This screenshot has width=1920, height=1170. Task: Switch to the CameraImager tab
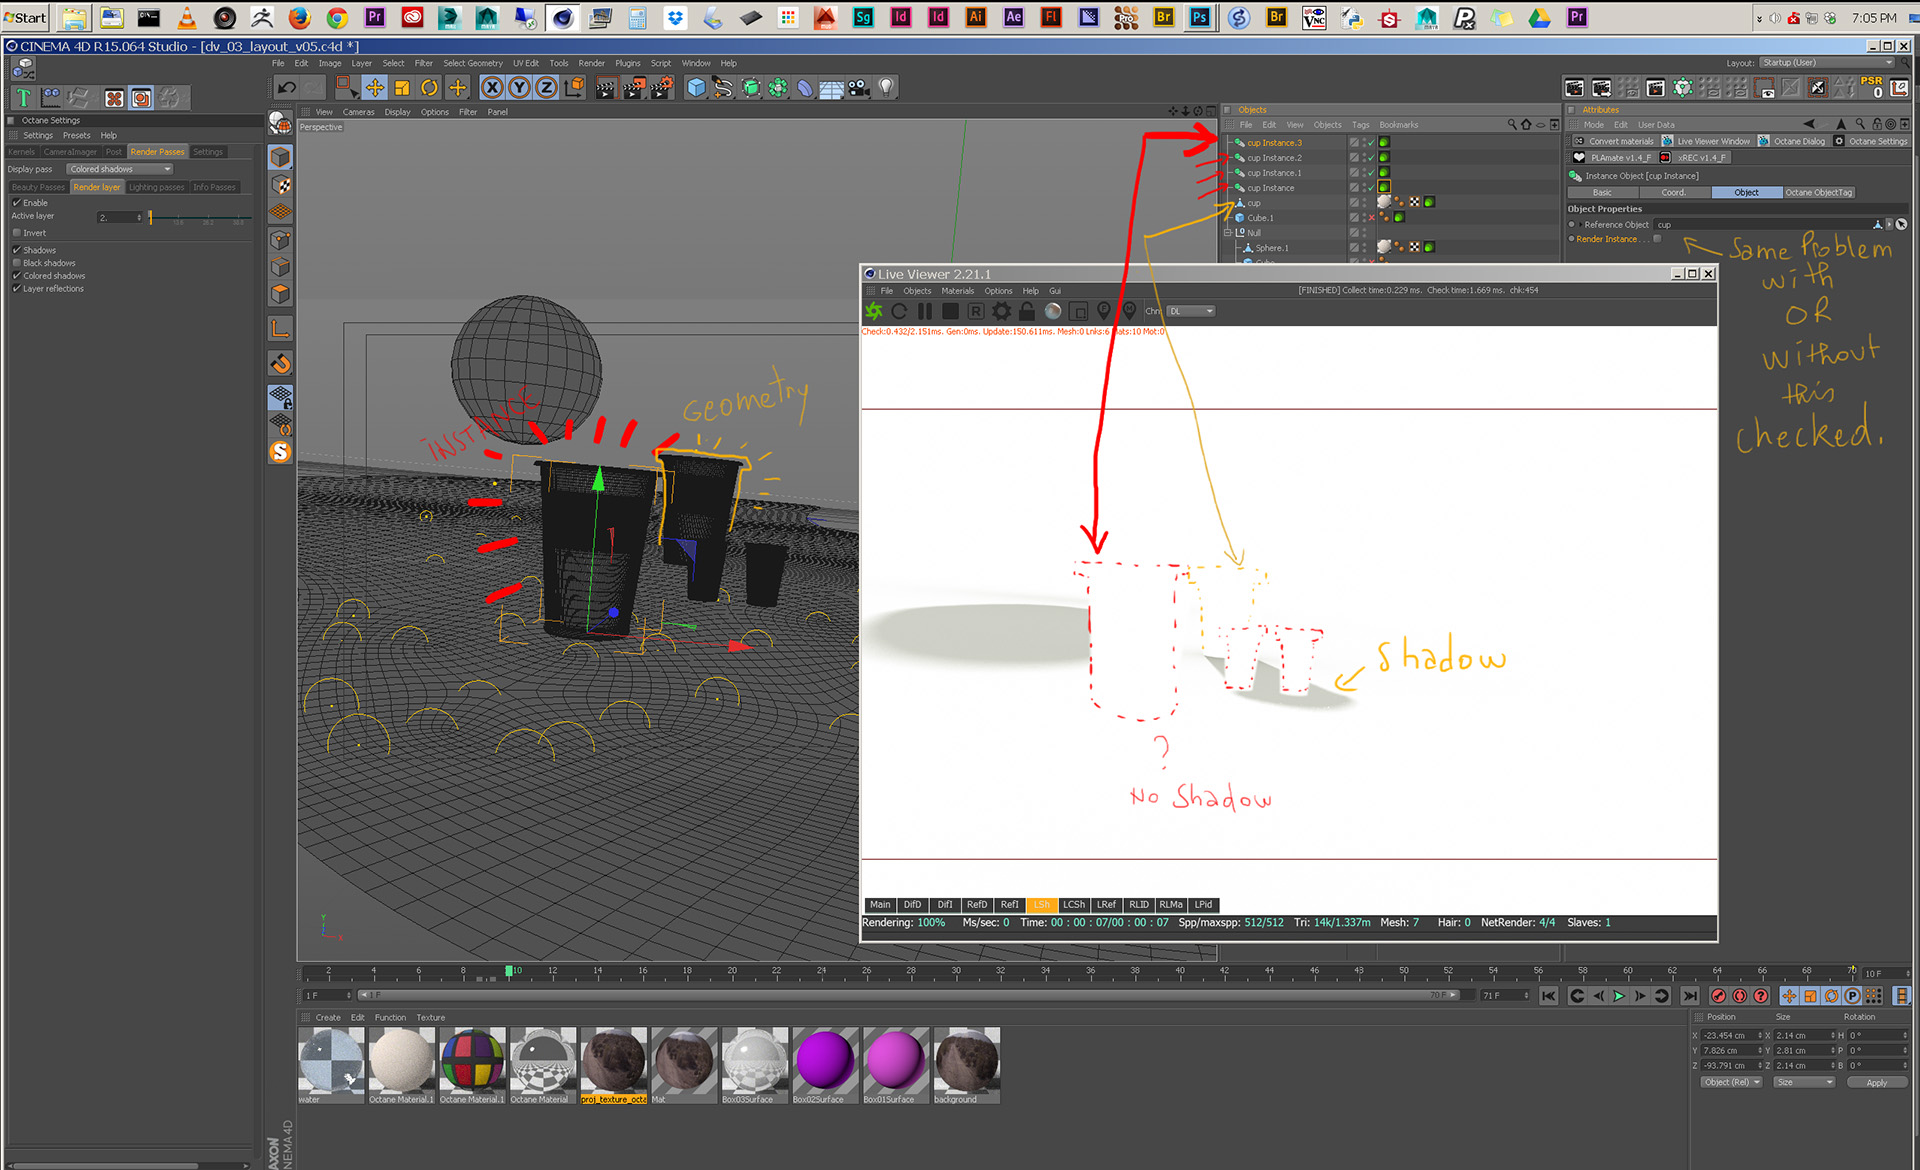click(70, 152)
